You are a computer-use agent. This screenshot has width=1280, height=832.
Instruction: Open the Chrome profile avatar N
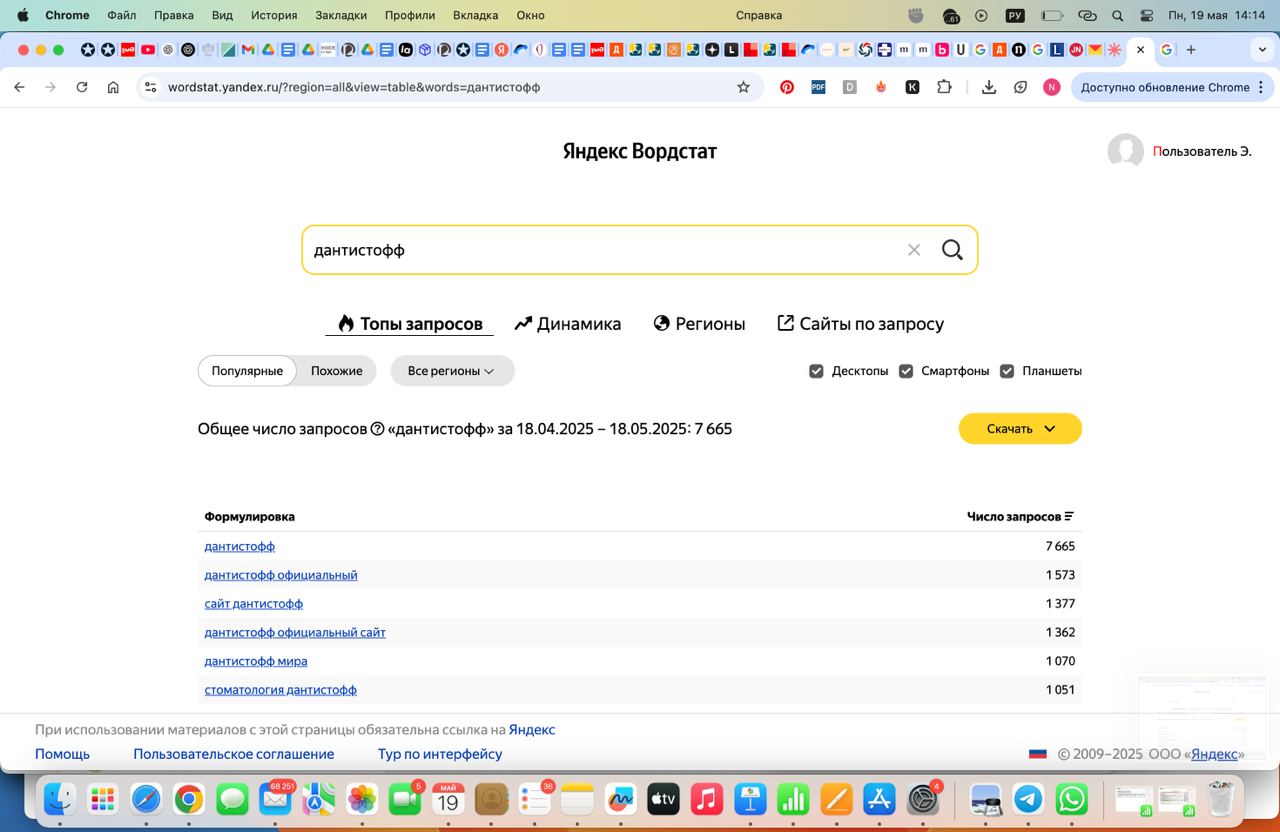[x=1051, y=87]
